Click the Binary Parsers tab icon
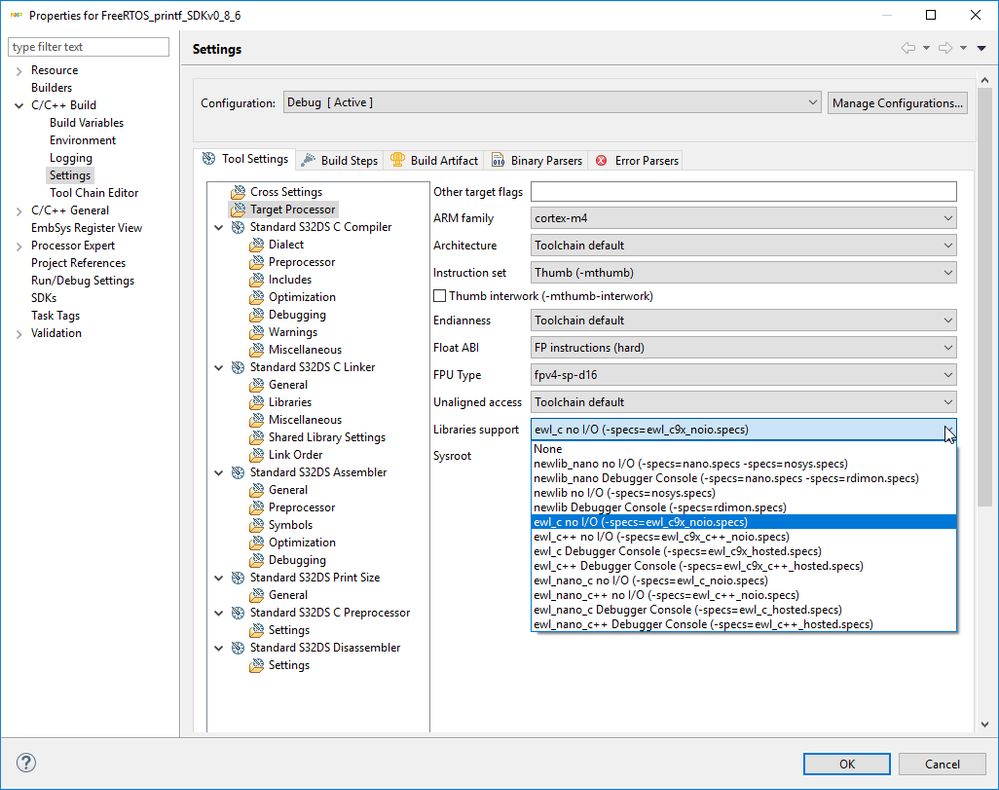999x790 pixels. (x=498, y=161)
